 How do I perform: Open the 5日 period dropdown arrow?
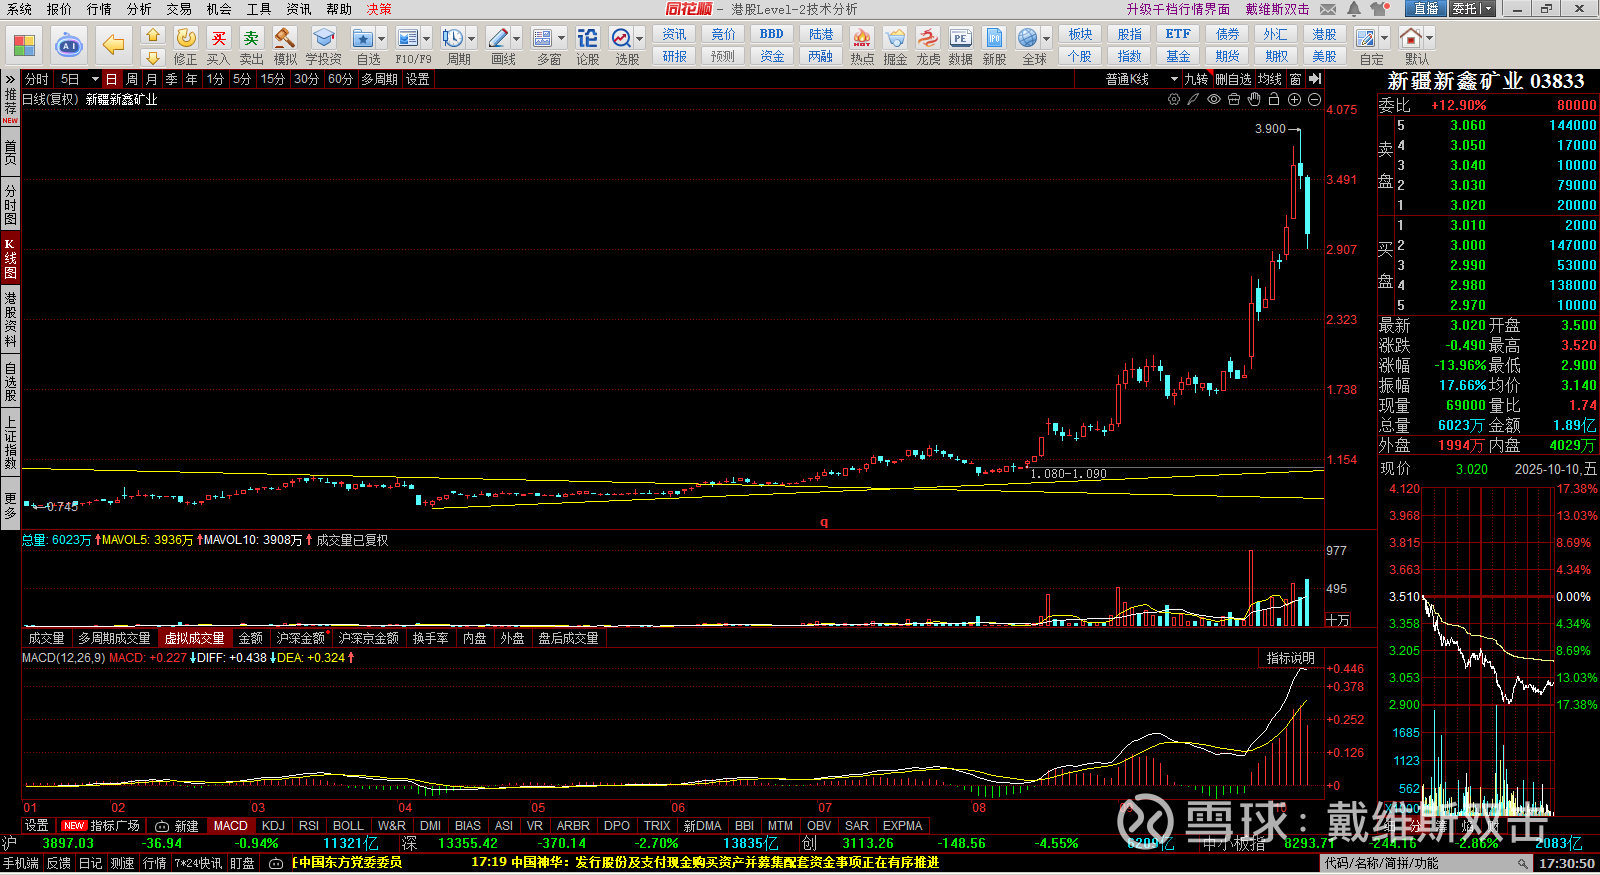95,79
